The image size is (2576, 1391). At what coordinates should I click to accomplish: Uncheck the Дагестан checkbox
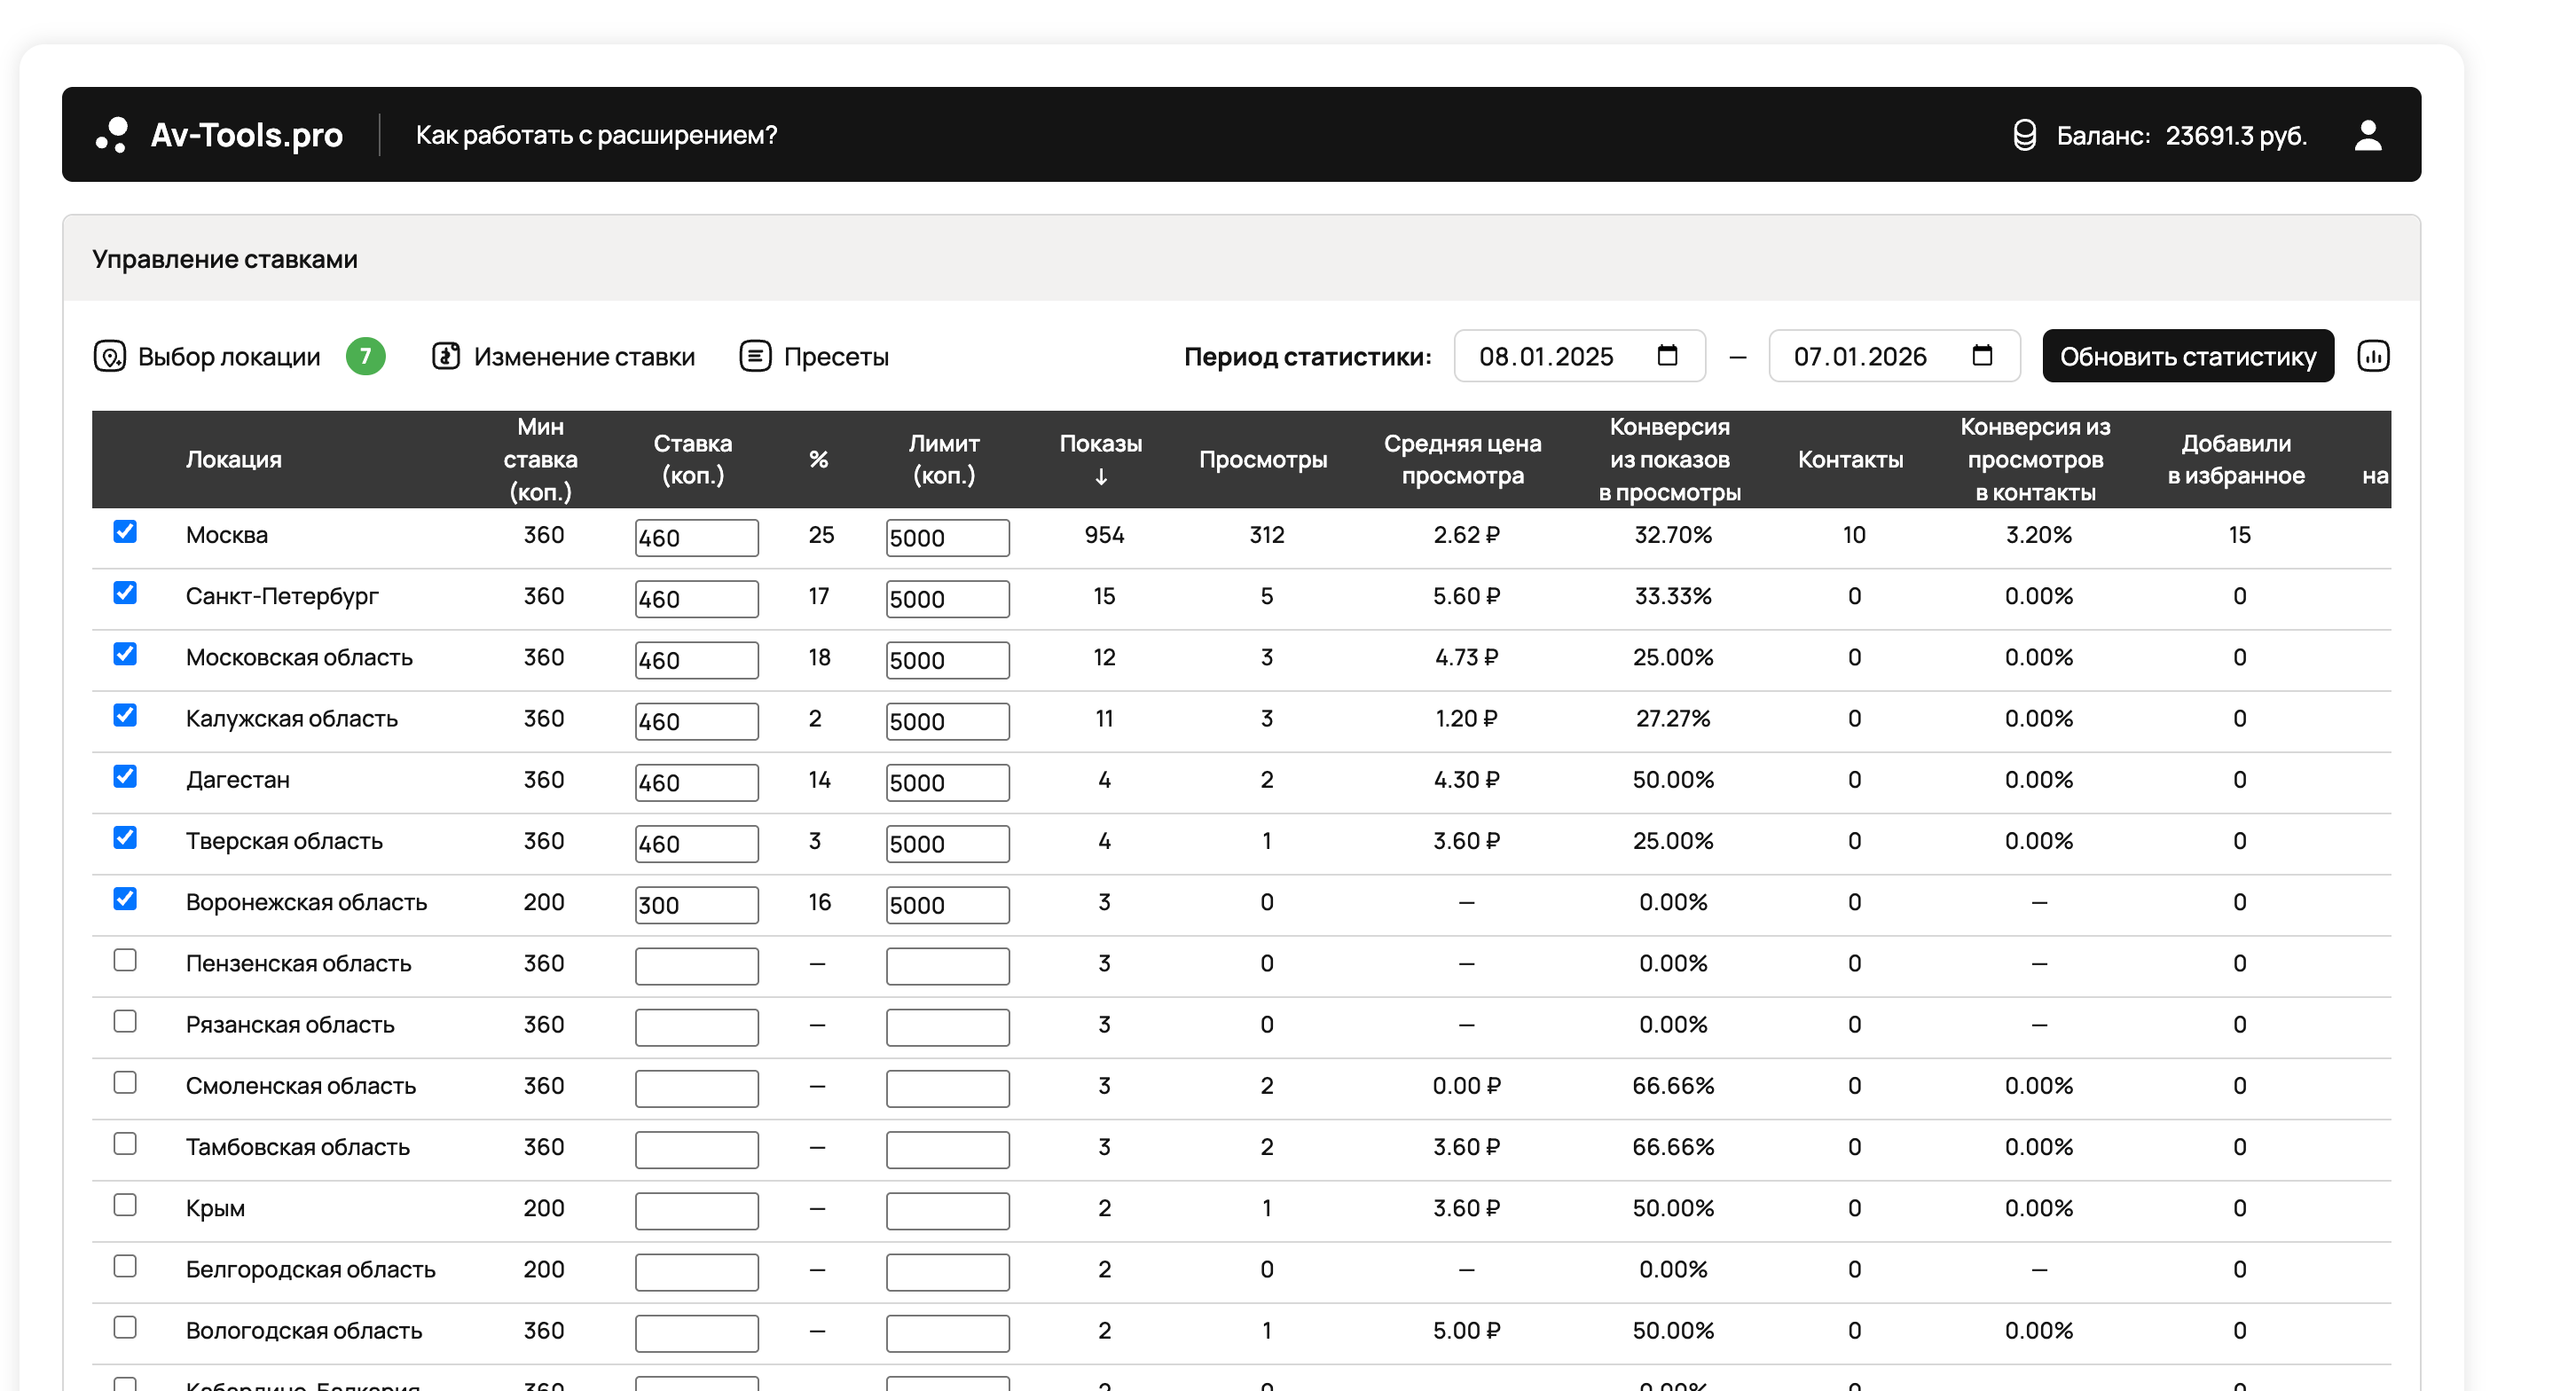125,777
